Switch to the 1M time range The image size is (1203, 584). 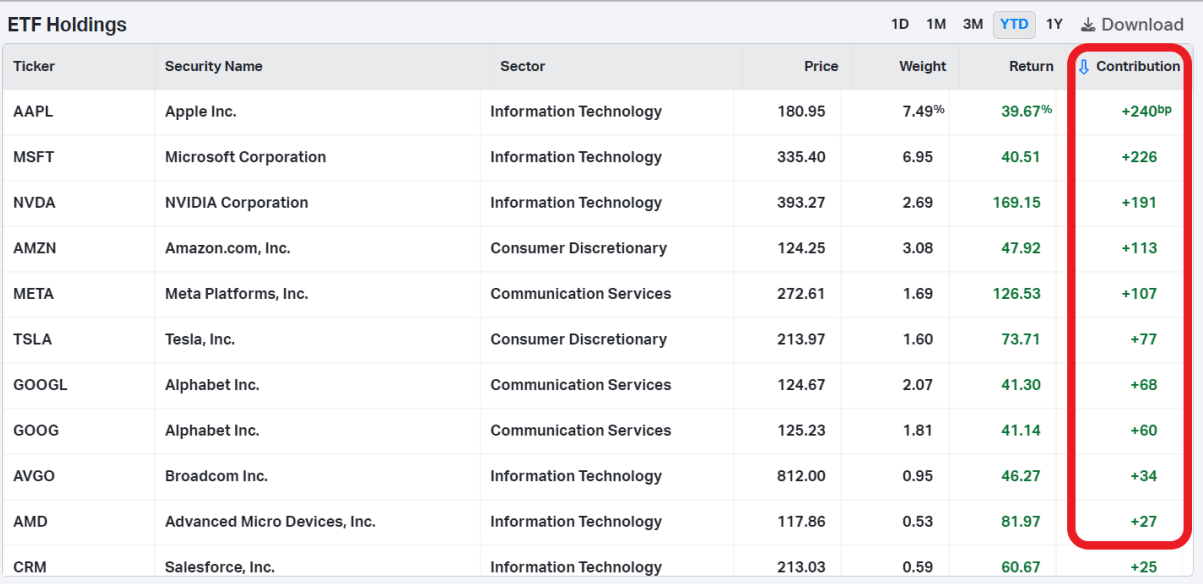click(936, 24)
